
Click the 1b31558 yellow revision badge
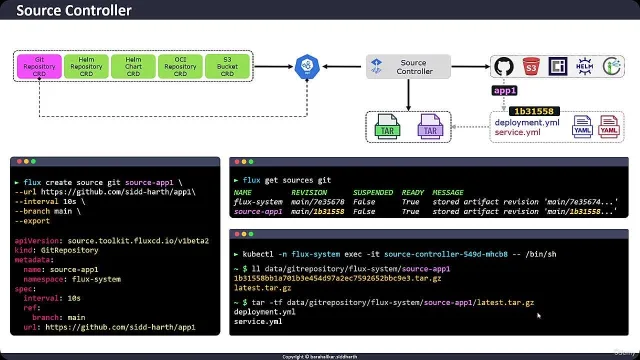[x=534, y=111]
